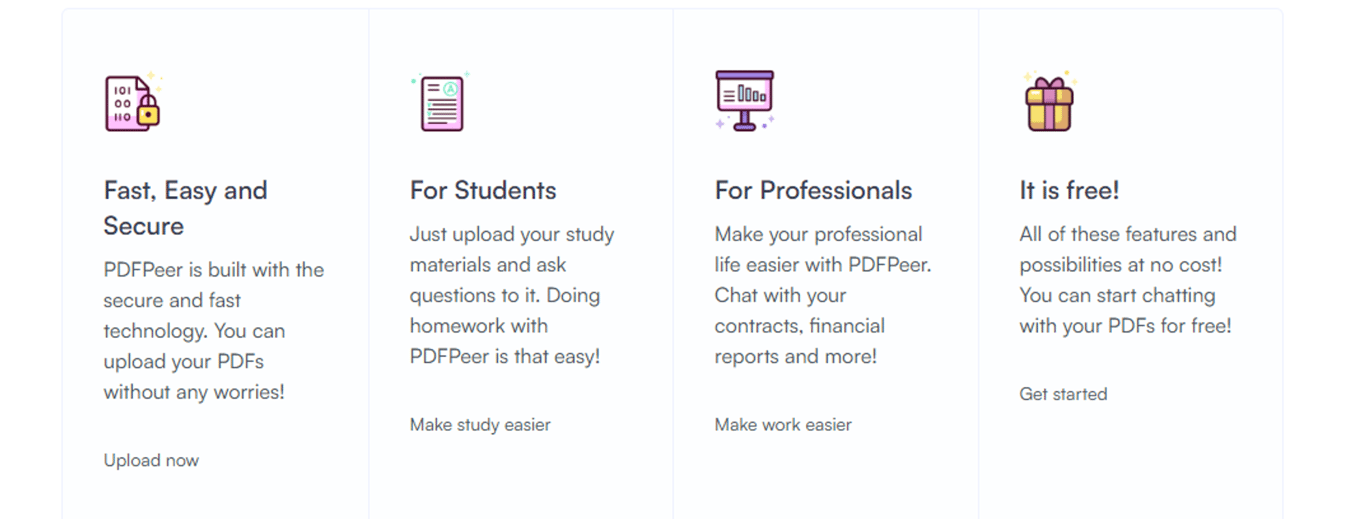Open the Upload now link
Viewport: 1366px width, 519px height.
151,460
